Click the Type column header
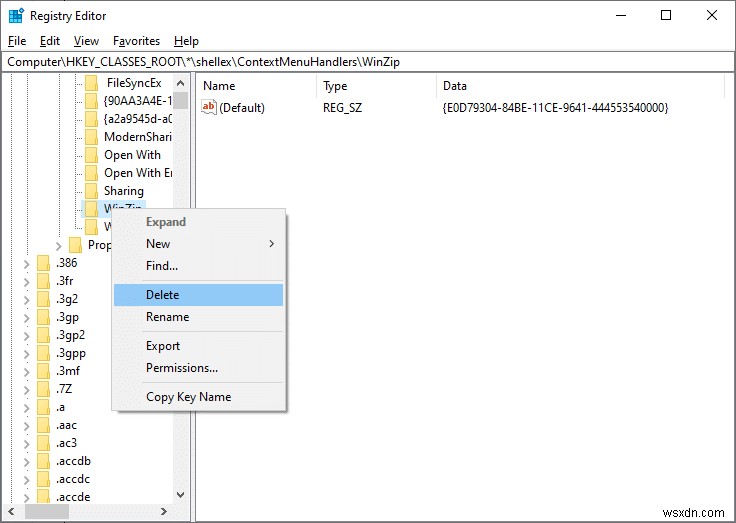Screen dimensions: 736x523 pos(376,86)
